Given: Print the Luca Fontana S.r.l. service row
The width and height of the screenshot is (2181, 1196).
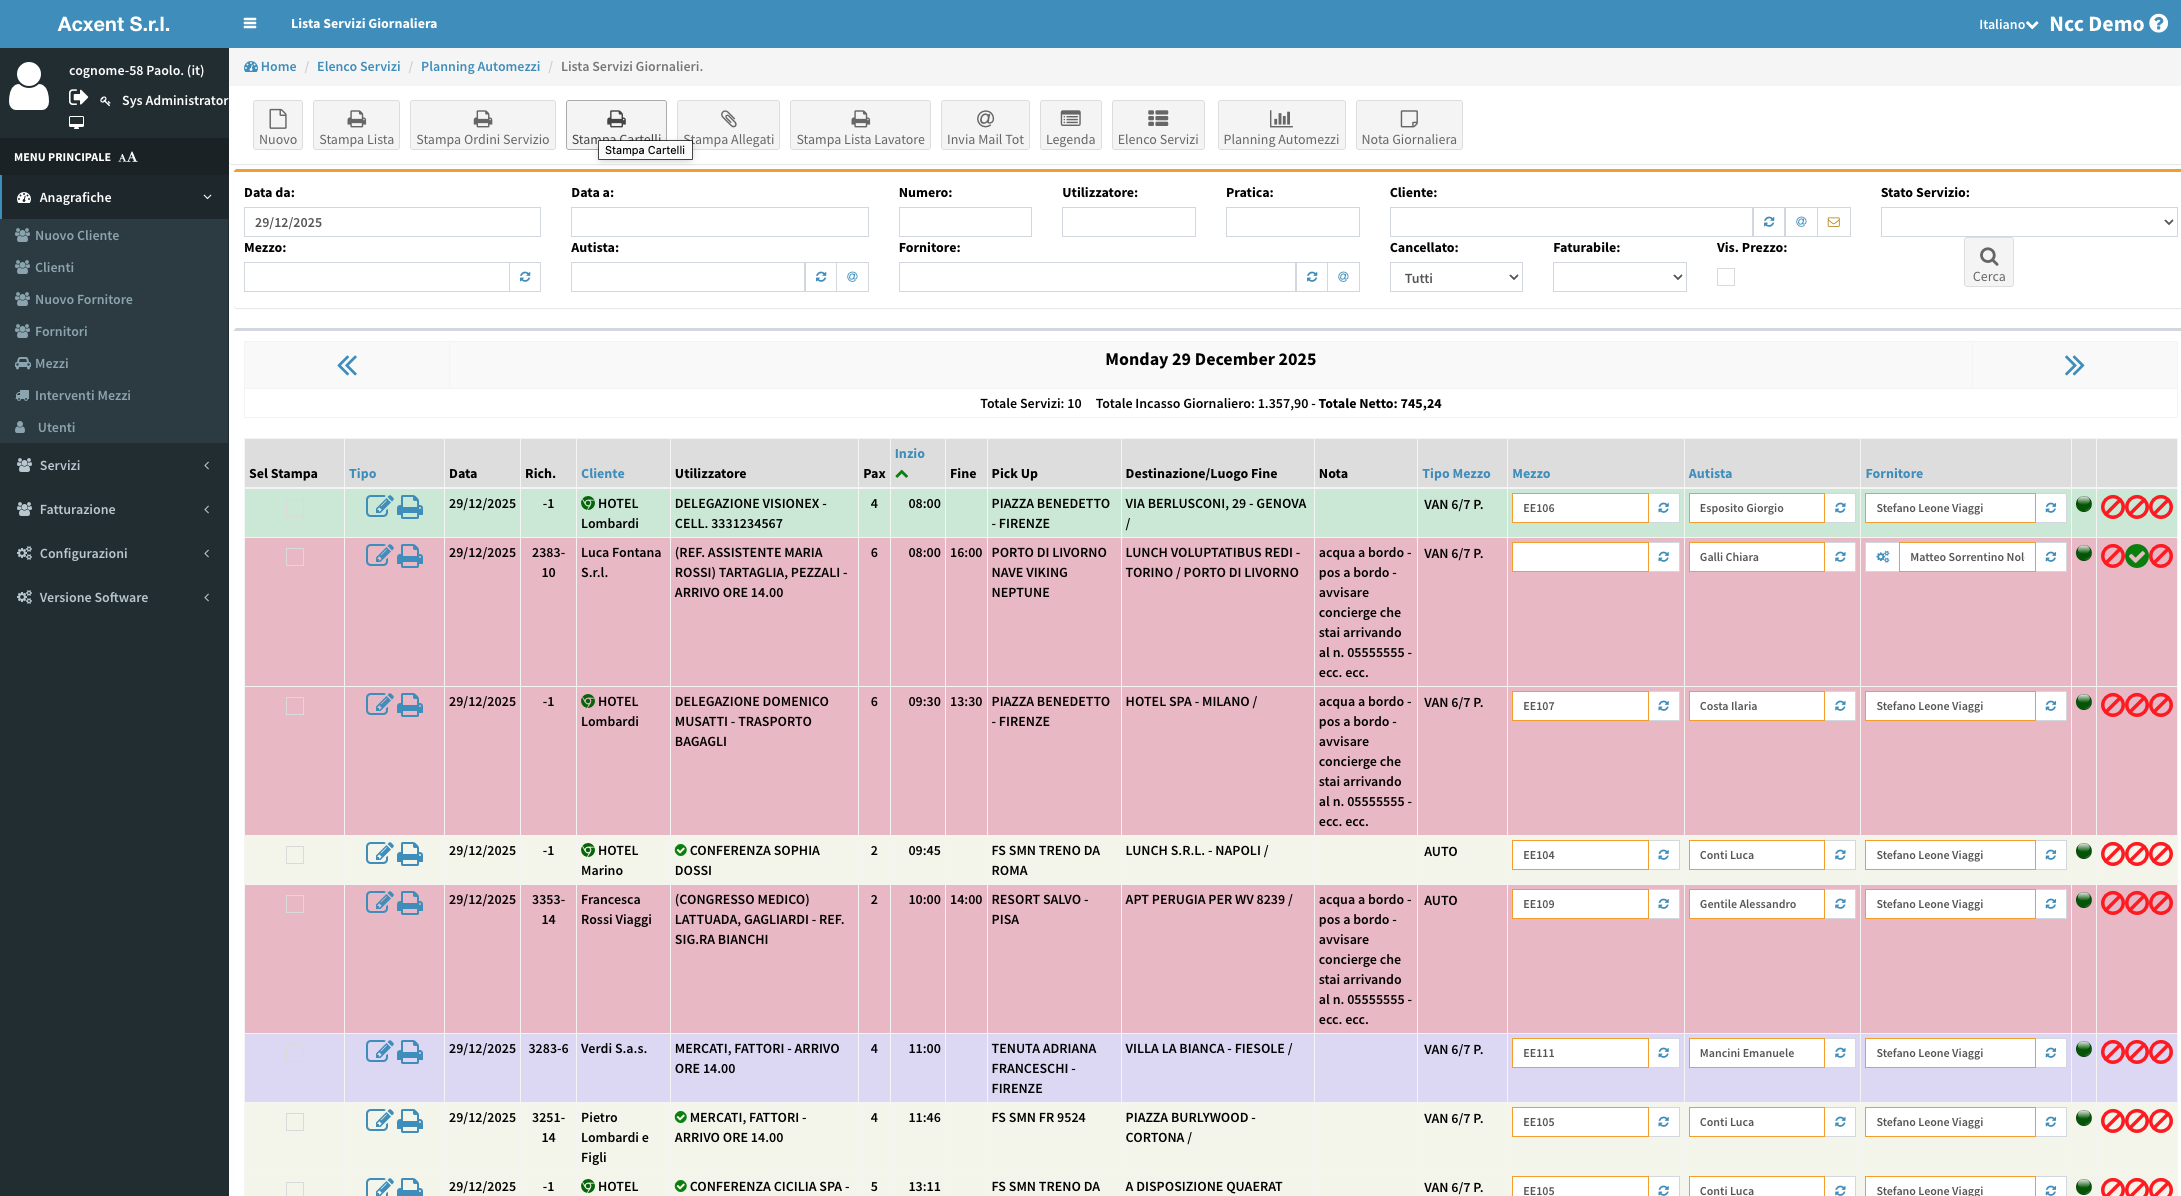Looking at the screenshot, I should (x=410, y=556).
